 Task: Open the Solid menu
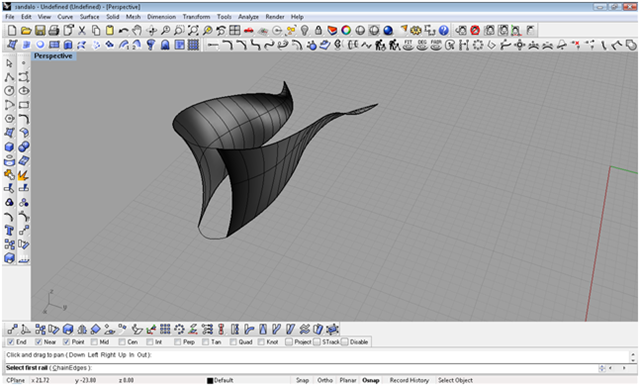coord(113,17)
